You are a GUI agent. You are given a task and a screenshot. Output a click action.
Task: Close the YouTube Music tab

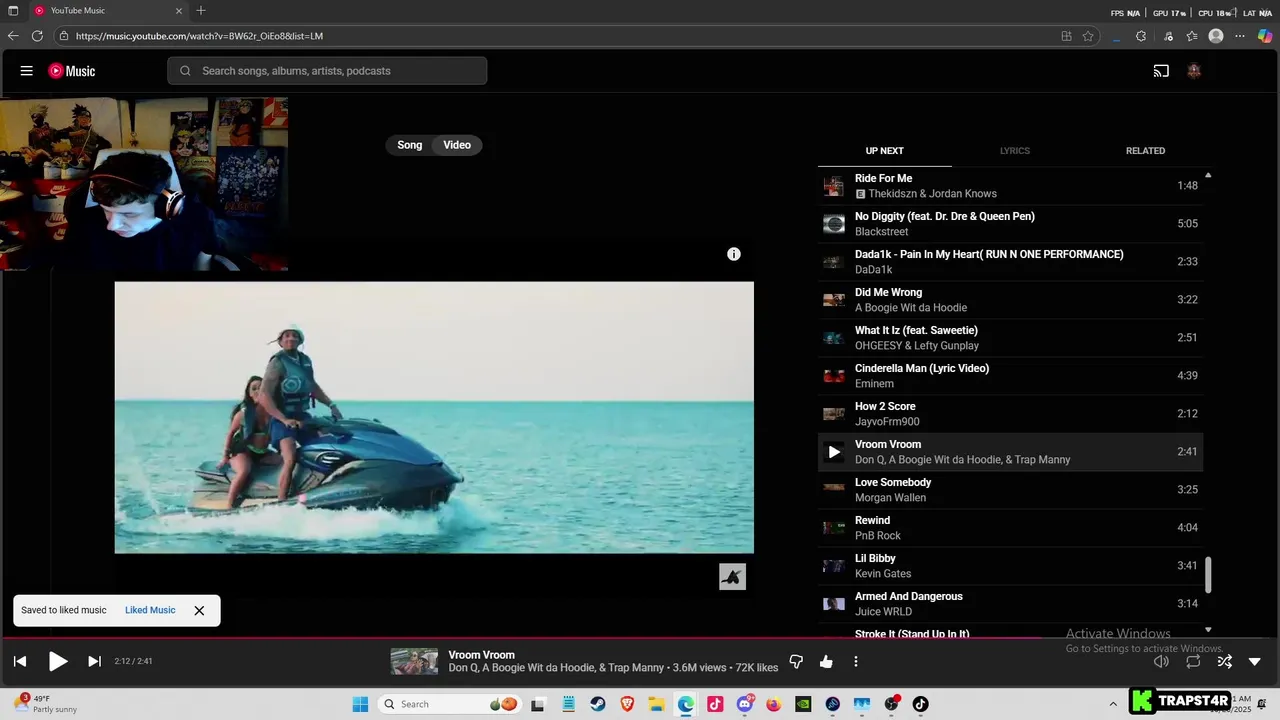tap(179, 10)
